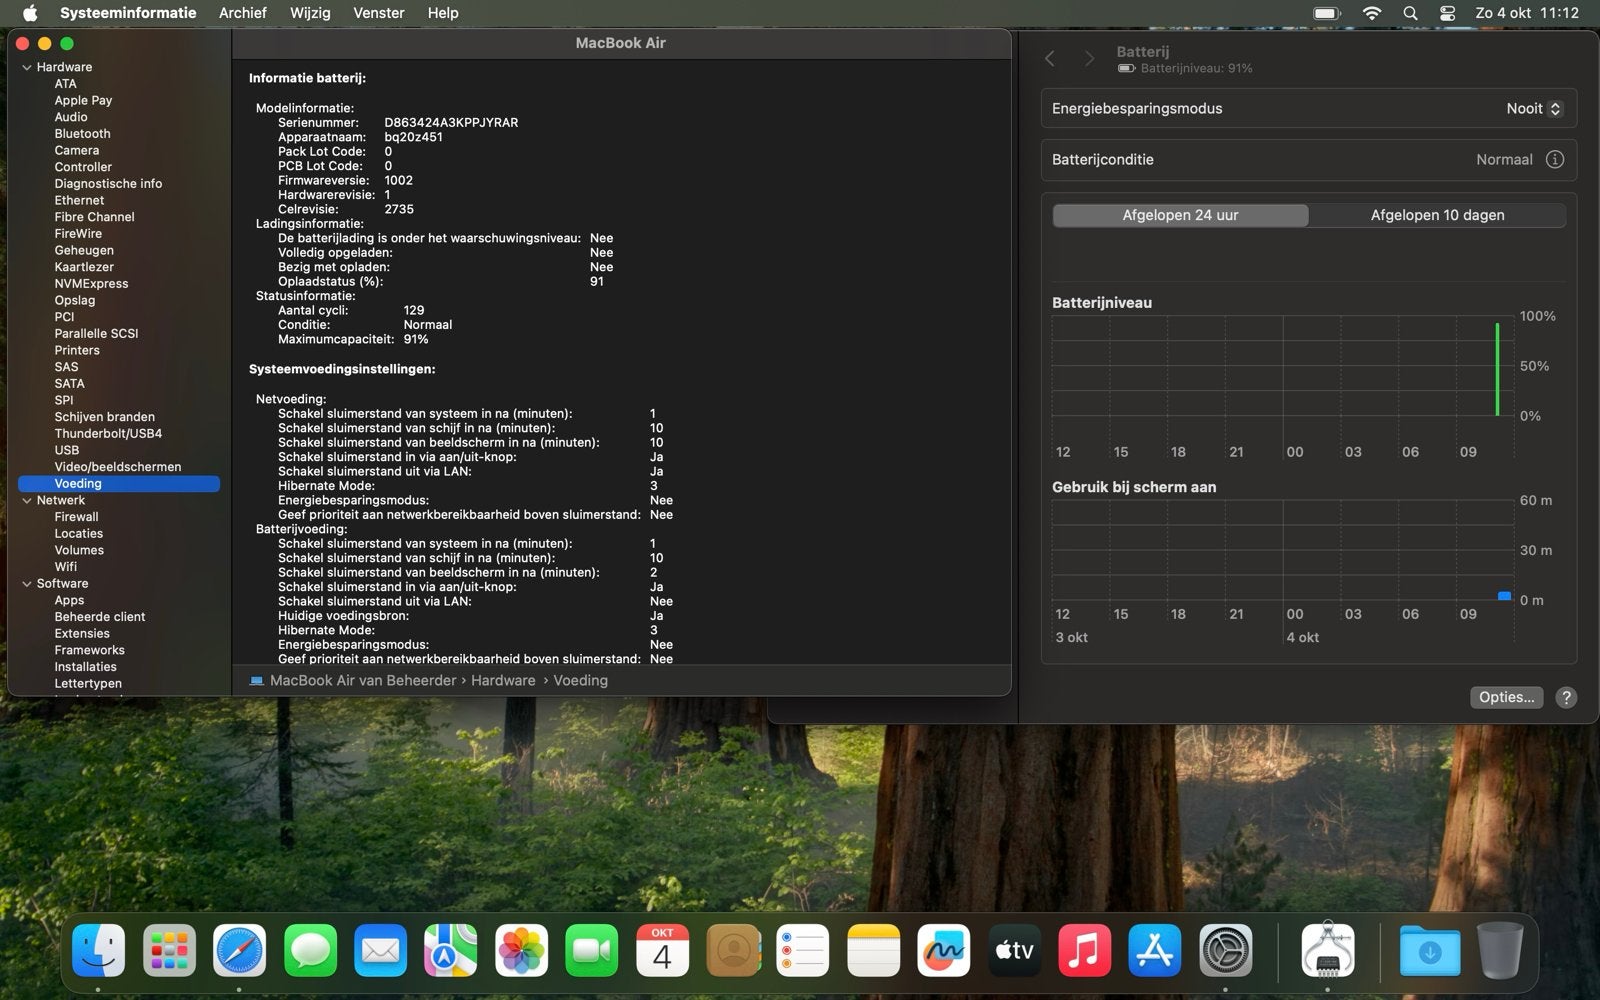1600x1000 pixels.
Task: Open App Store from the Dock
Action: tap(1155, 950)
